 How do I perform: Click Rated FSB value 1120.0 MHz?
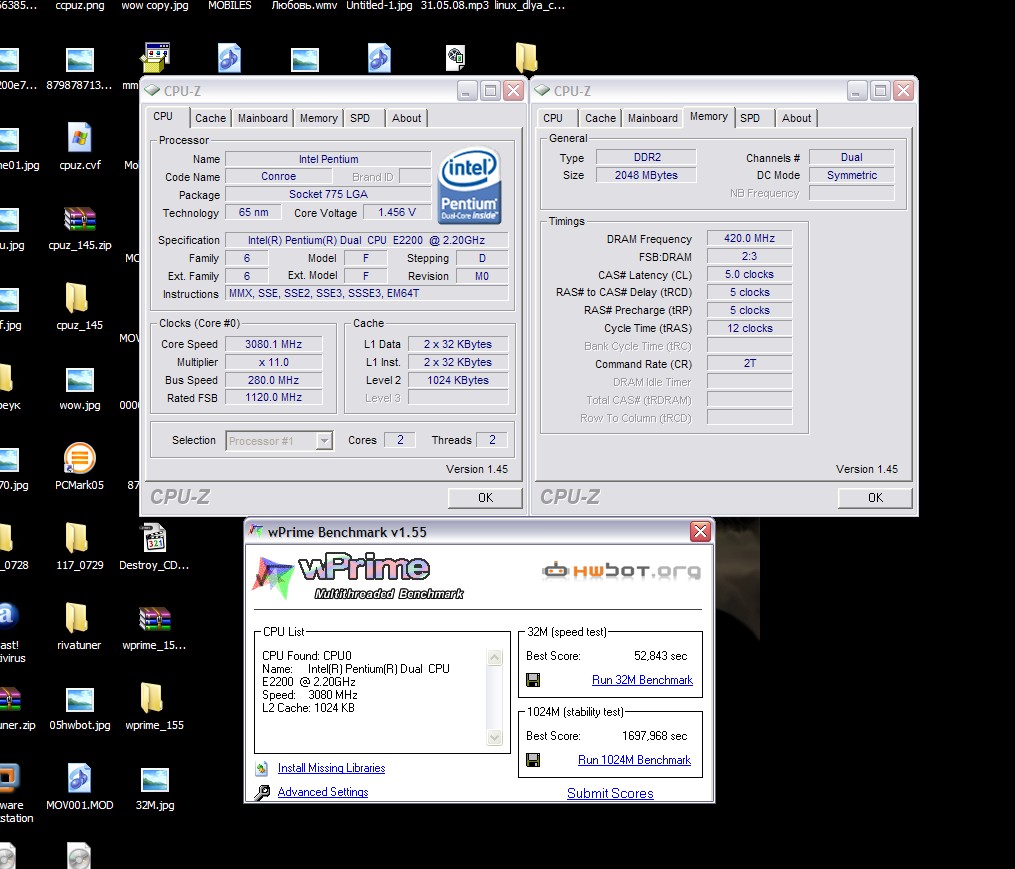pyautogui.click(x=273, y=398)
